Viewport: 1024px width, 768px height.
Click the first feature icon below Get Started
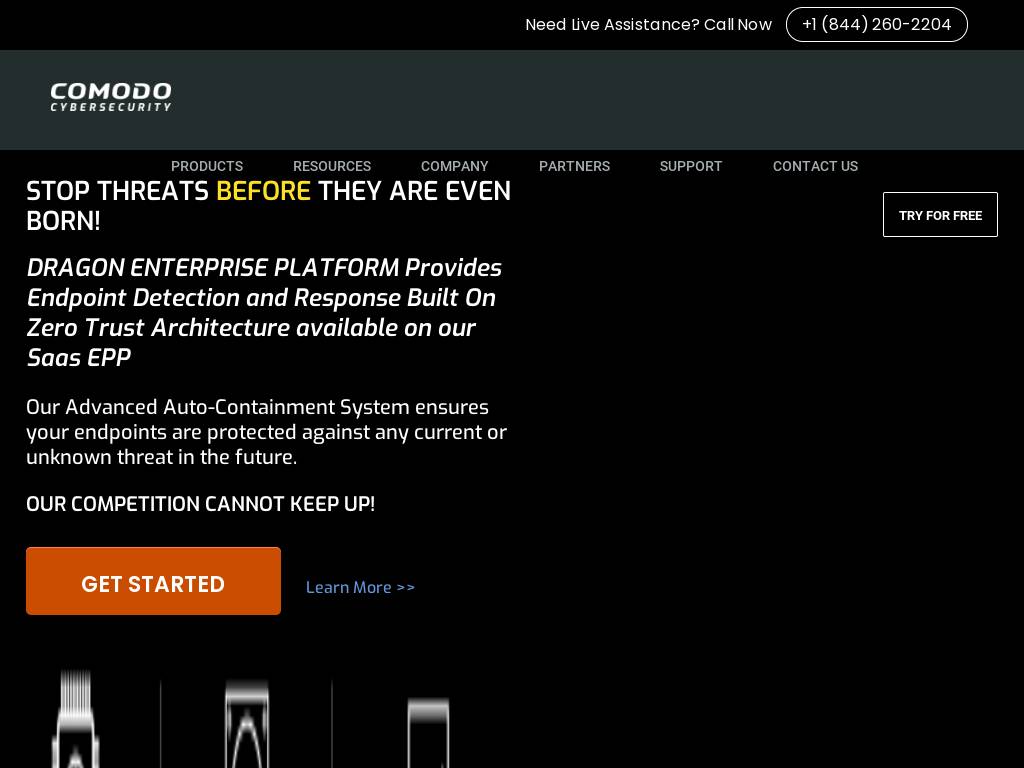[x=75, y=720]
